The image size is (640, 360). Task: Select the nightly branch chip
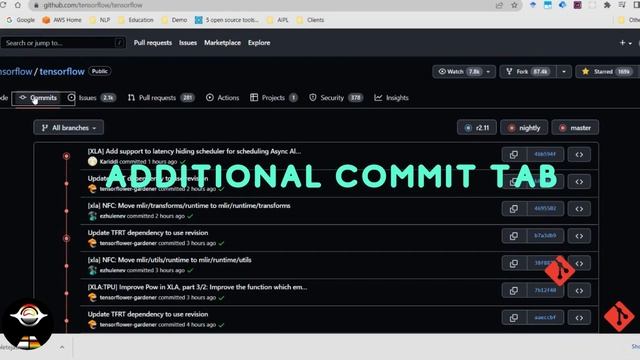pyautogui.click(x=524, y=128)
